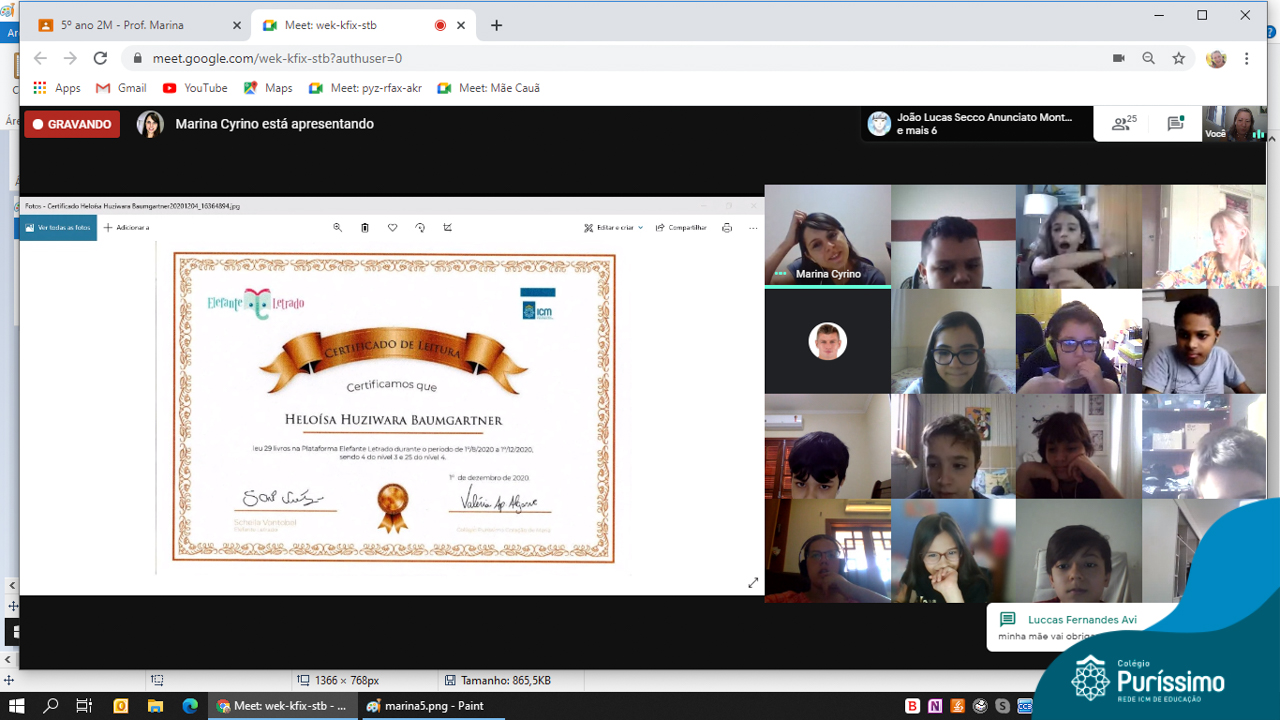The image size is (1280, 720).
Task: Click the 'Compartilhar' share button
Action: [681, 228]
